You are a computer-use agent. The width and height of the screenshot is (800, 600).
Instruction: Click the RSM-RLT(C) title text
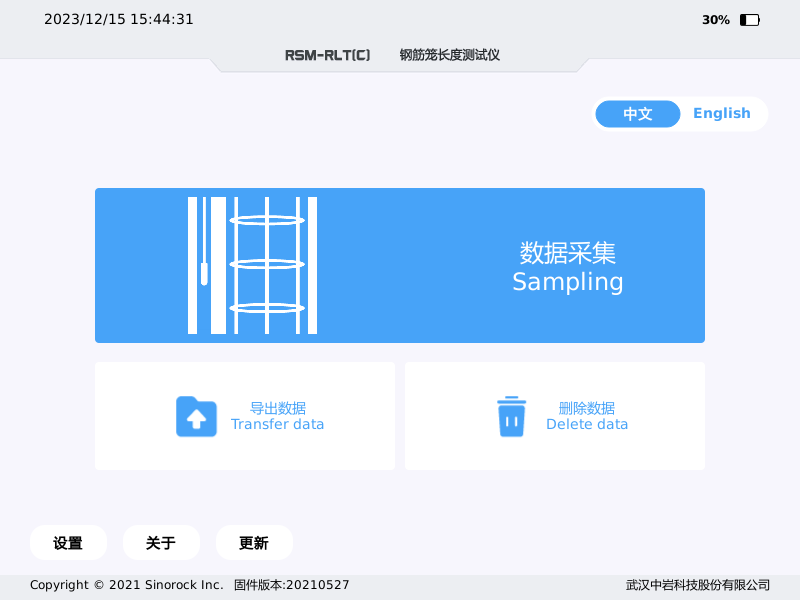point(328,55)
